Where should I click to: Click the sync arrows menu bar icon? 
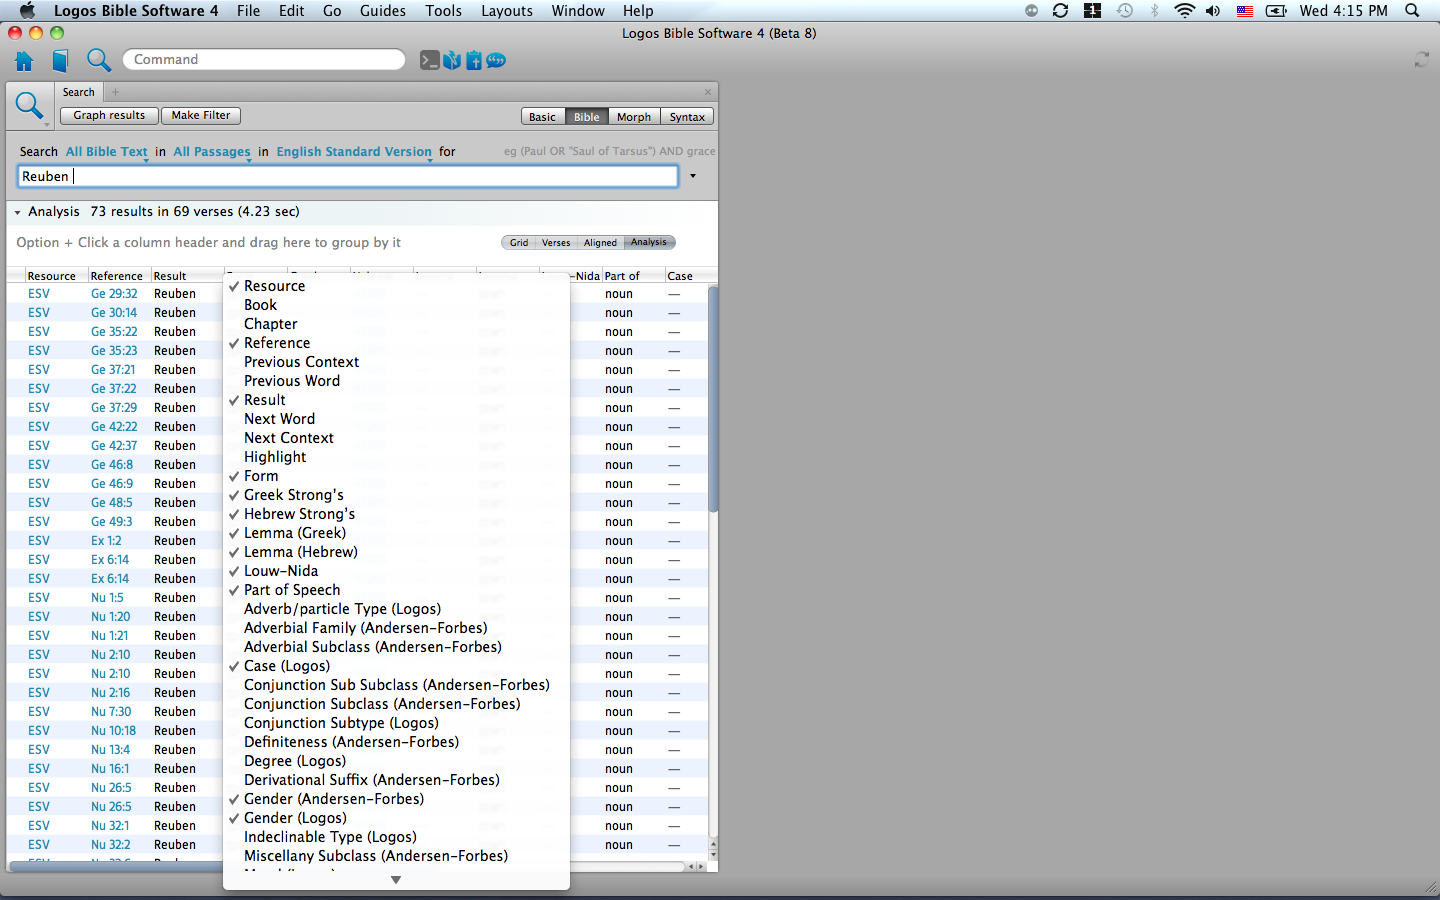point(1060,11)
